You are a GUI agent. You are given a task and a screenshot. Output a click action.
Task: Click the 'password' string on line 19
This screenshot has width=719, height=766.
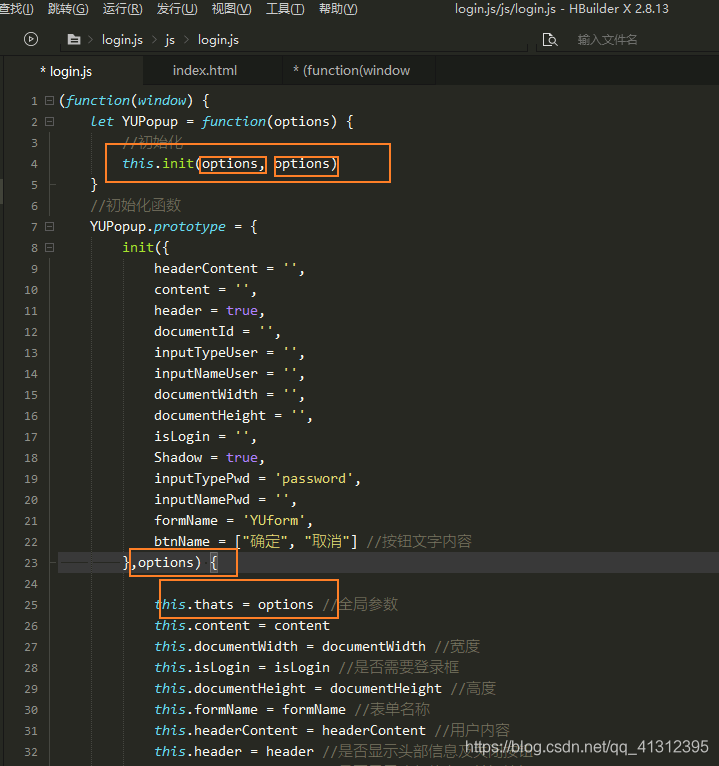(x=314, y=479)
